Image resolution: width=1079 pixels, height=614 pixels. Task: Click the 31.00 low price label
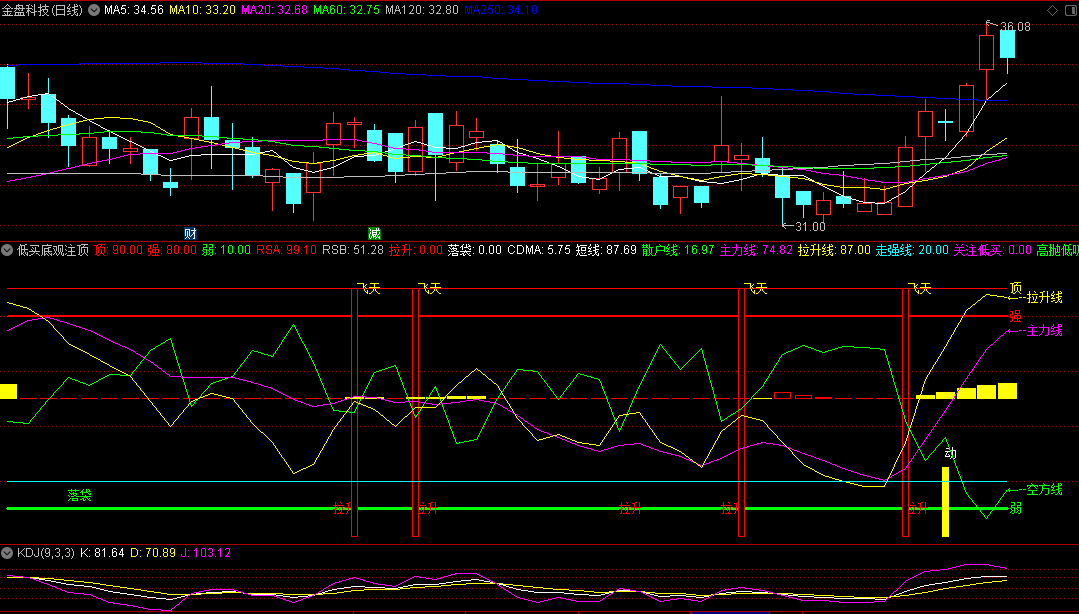[811, 226]
